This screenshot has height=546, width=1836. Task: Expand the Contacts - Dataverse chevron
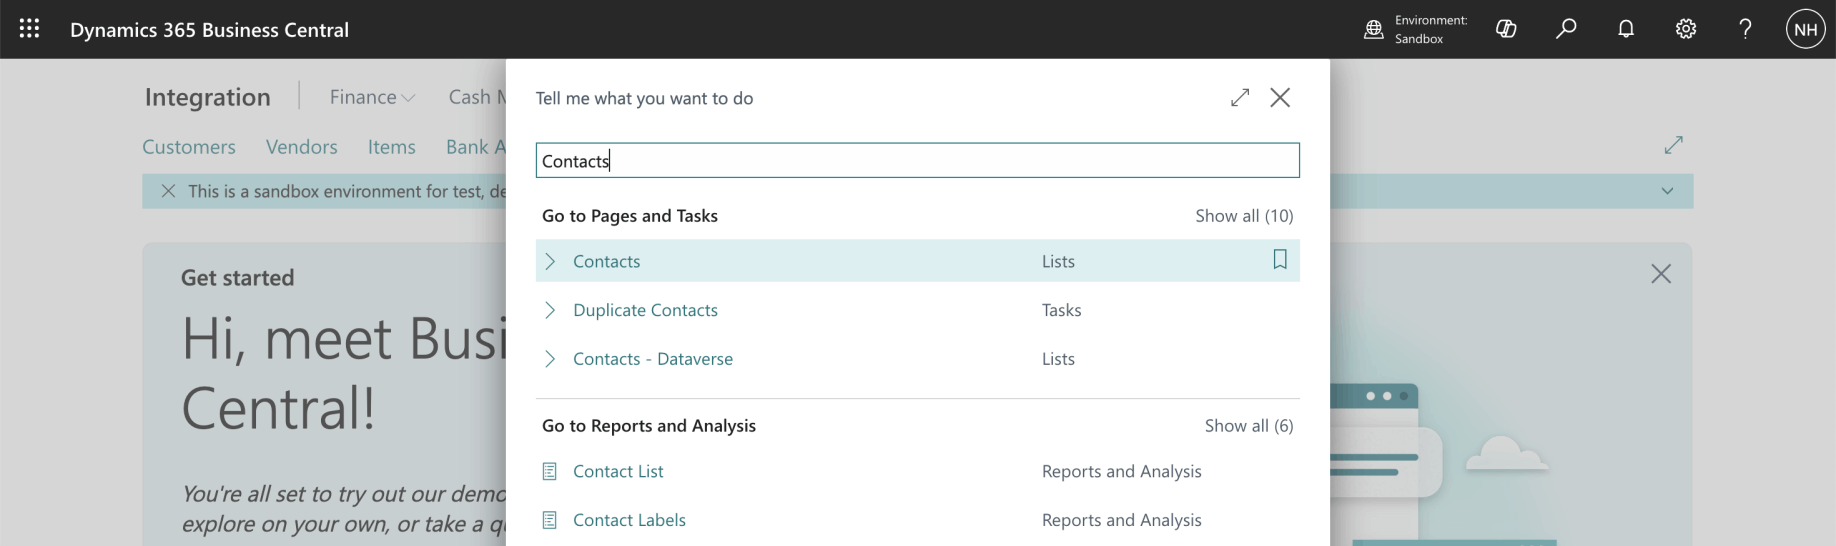click(550, 359)
